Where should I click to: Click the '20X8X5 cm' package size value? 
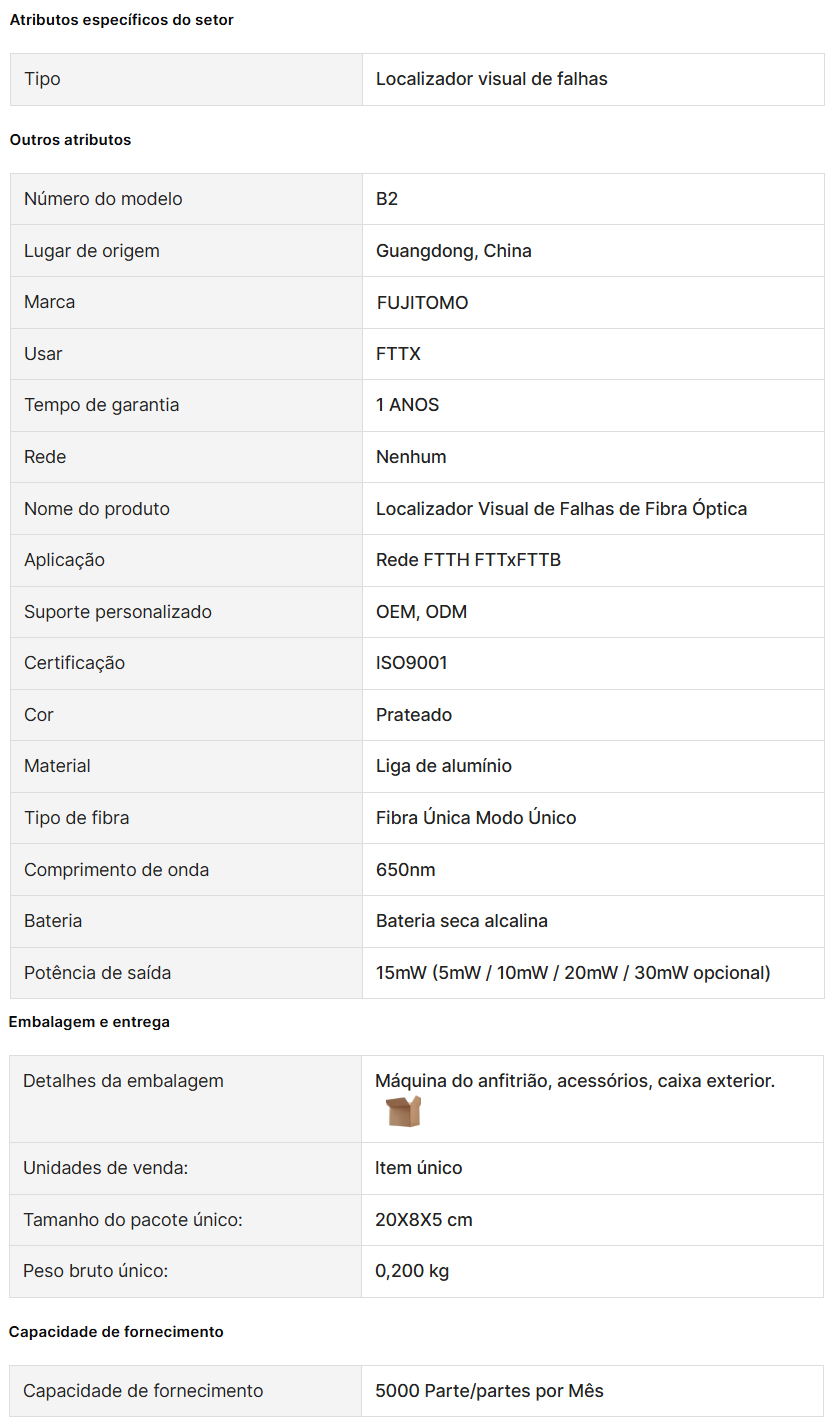point(423,1220)
